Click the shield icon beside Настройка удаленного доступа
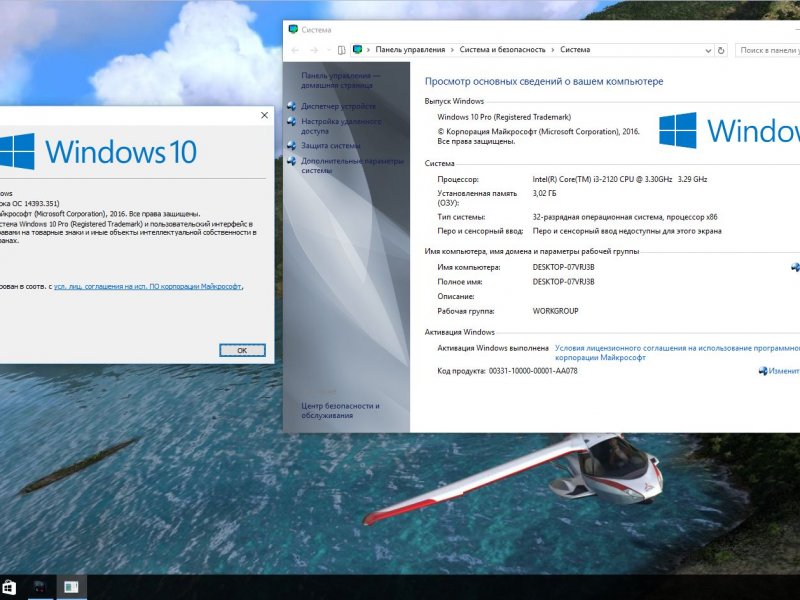 (x=291, y=121)
